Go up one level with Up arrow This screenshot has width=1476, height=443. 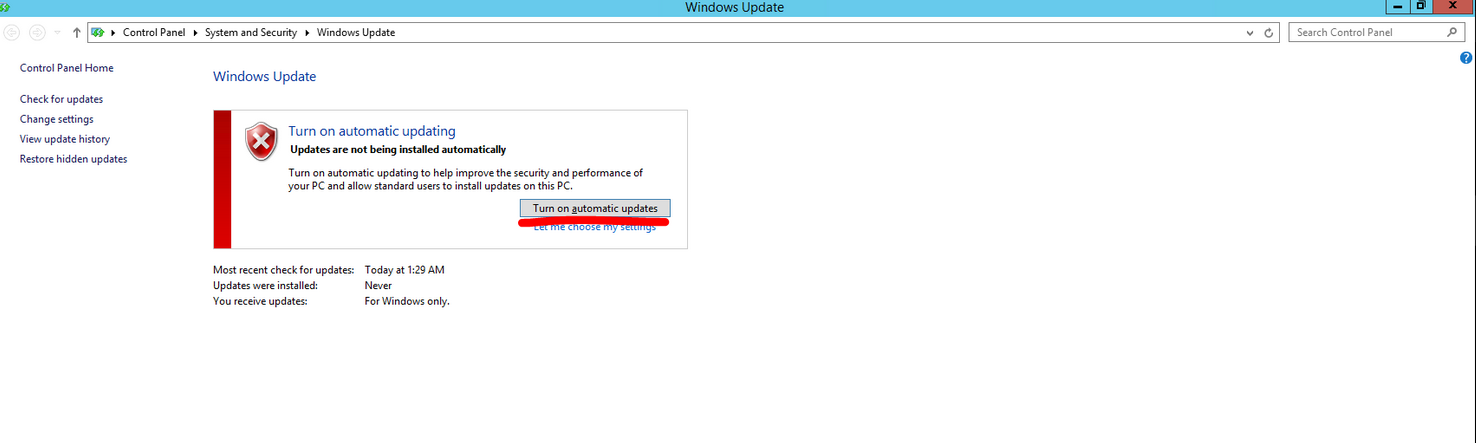click(77, 32)
